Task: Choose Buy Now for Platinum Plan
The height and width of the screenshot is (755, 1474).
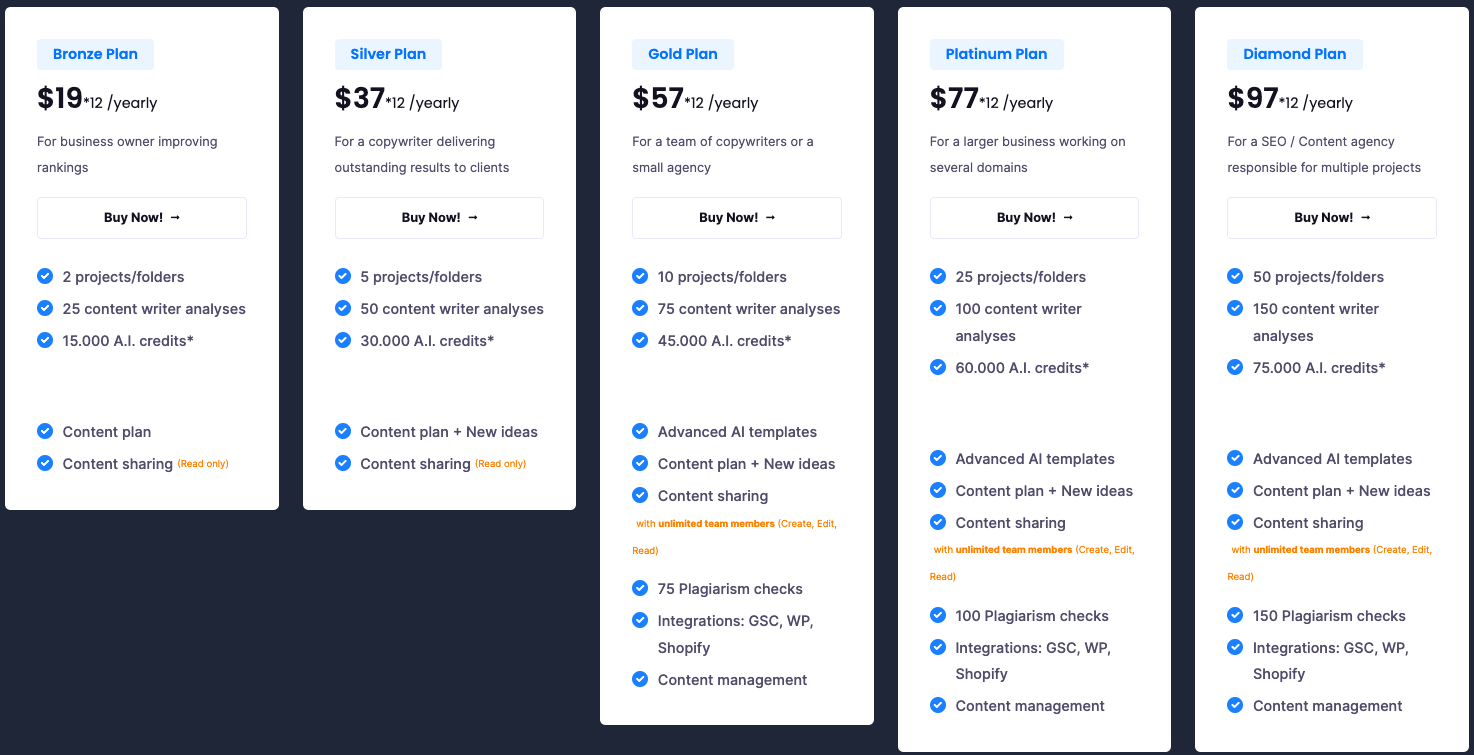Action: 1034,217
